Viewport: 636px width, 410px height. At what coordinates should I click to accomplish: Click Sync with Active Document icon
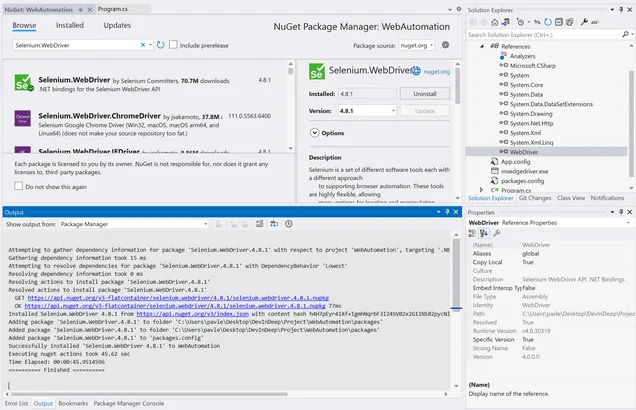tap(537, 22)
